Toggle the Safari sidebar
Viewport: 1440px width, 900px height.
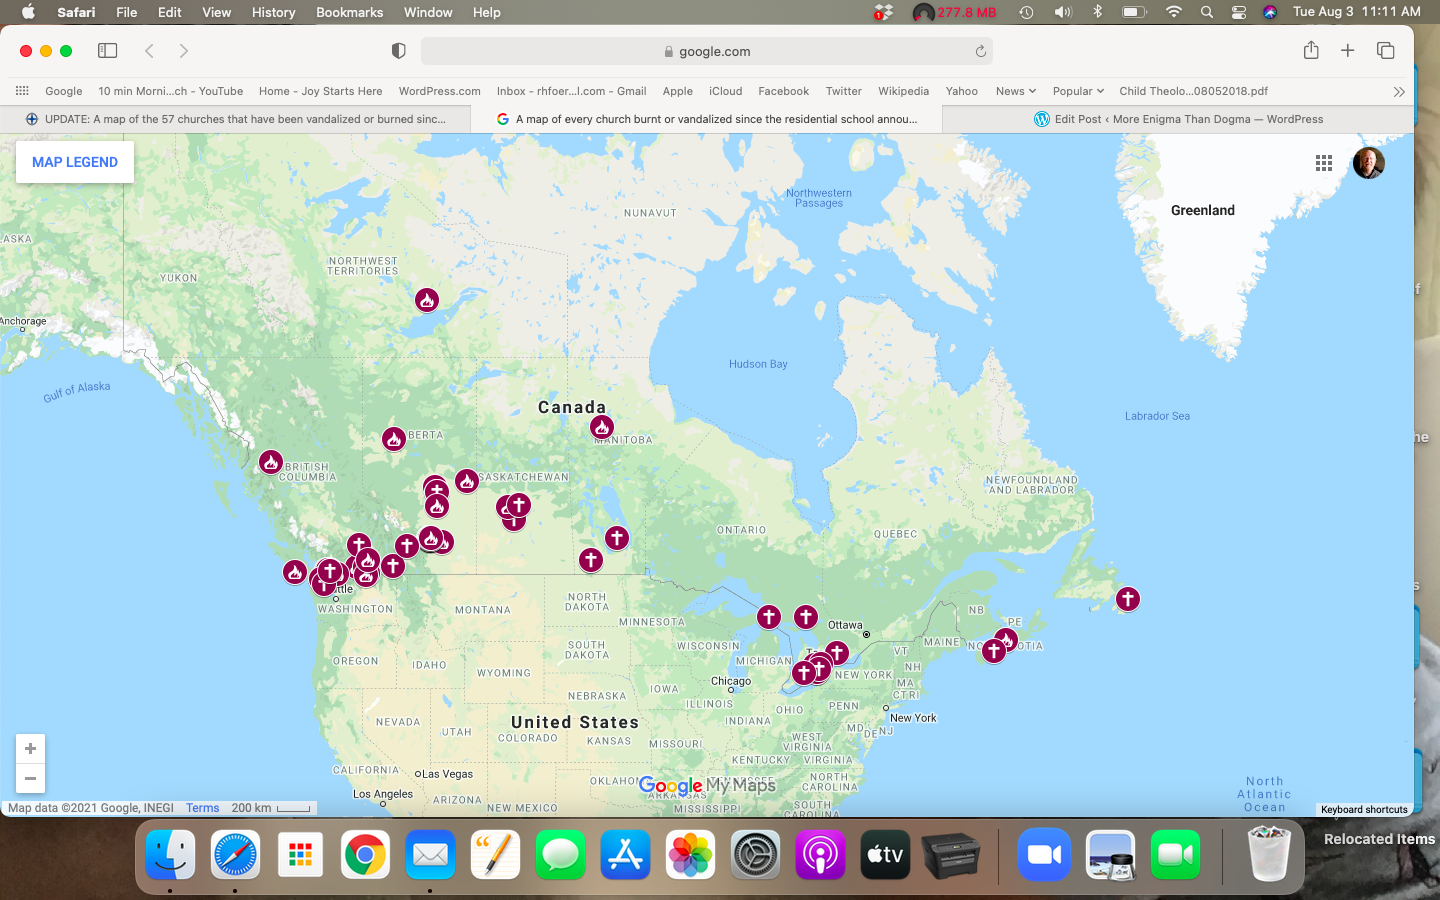pyautogui.click(x=107, y=51)
